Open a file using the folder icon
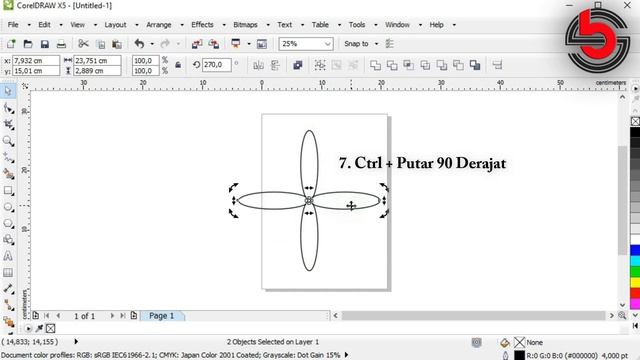The image size is (640, 360). (28, 44)
